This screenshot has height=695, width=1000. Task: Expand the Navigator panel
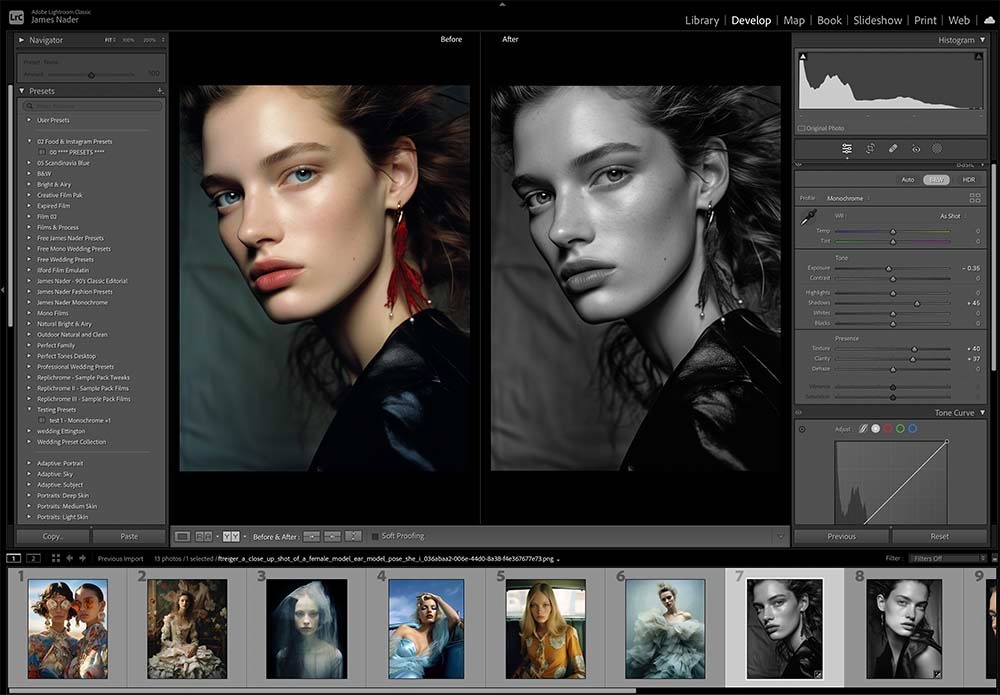(x=22, y=40)
